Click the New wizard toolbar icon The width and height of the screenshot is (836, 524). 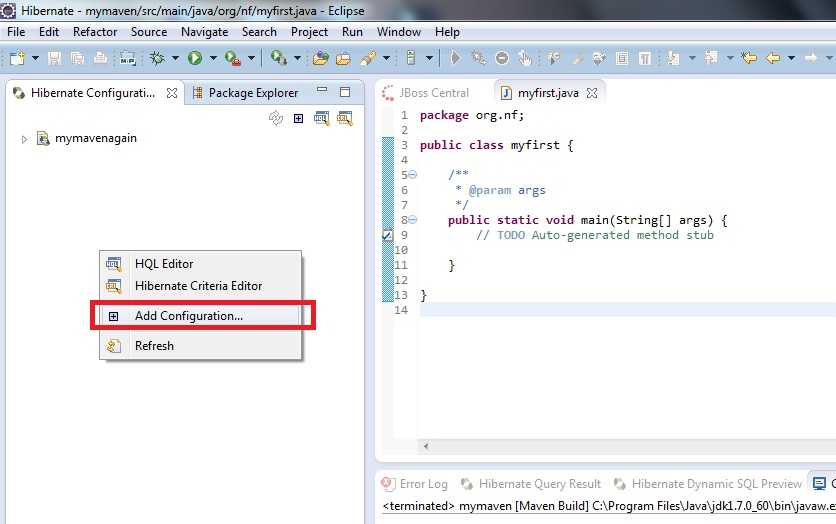tap(17, 58)
